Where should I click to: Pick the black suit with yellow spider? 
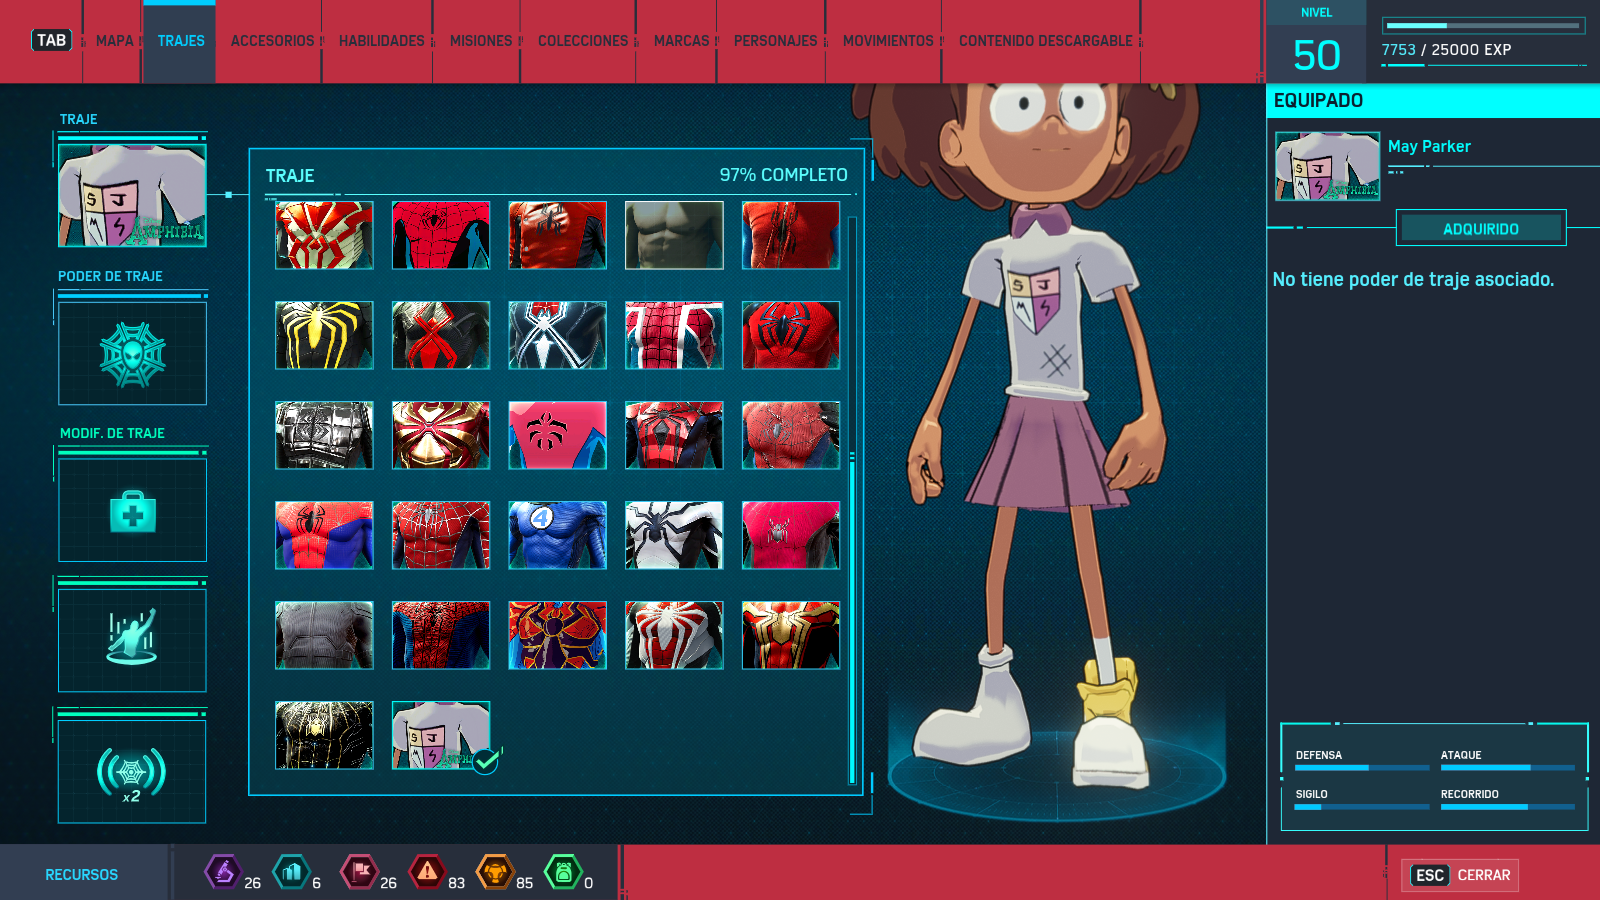pyautogui.click(x=324, y=335)
